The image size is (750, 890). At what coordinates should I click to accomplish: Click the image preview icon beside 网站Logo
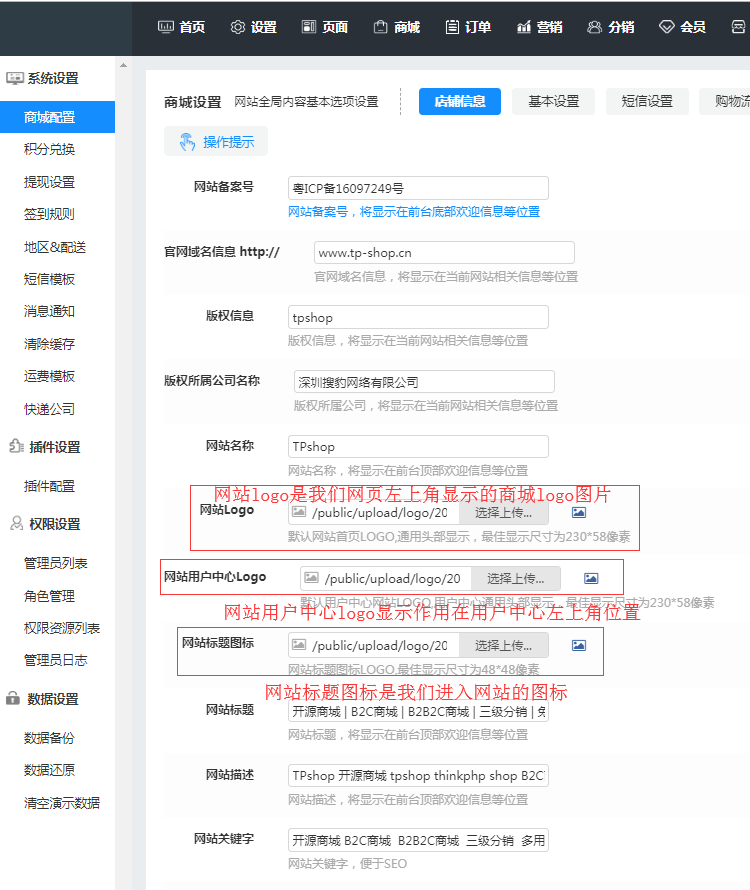click(x=579, y=512)
